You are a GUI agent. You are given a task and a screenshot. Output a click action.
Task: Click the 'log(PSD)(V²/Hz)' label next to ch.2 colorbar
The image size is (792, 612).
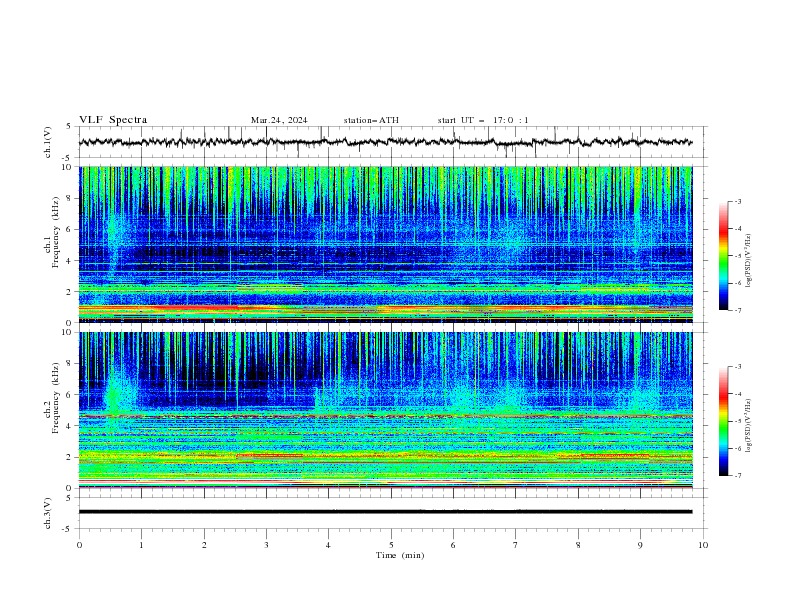coord(749,426)
